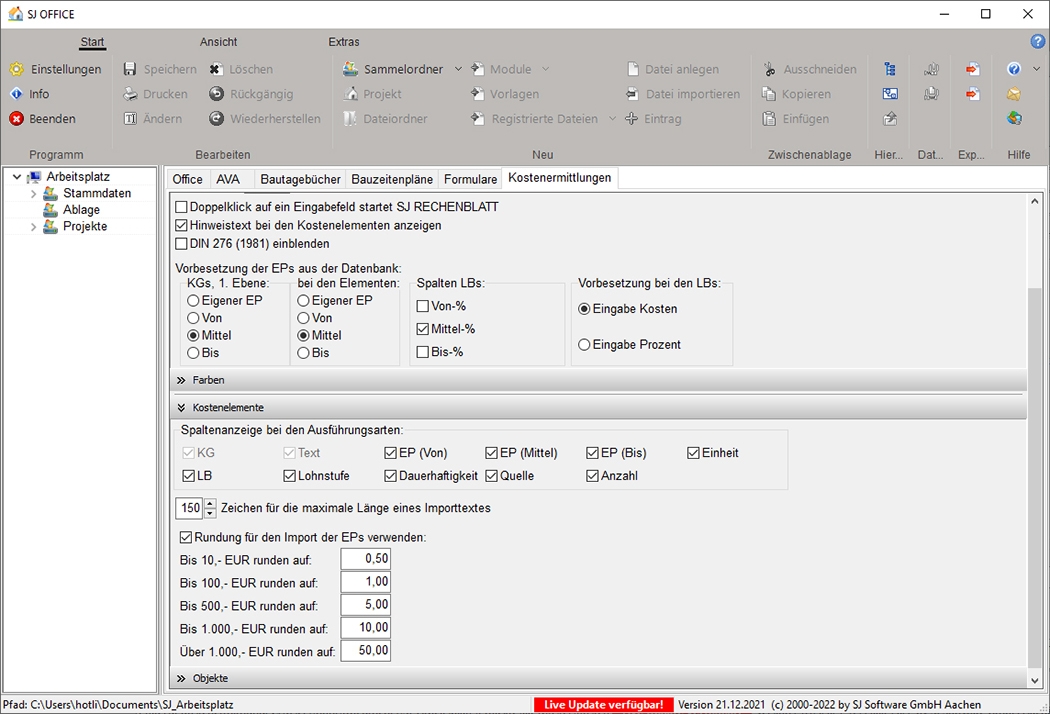Click the red Beenden exit icon
Viewport: 1050px width, 714px height.
(17, 119)
